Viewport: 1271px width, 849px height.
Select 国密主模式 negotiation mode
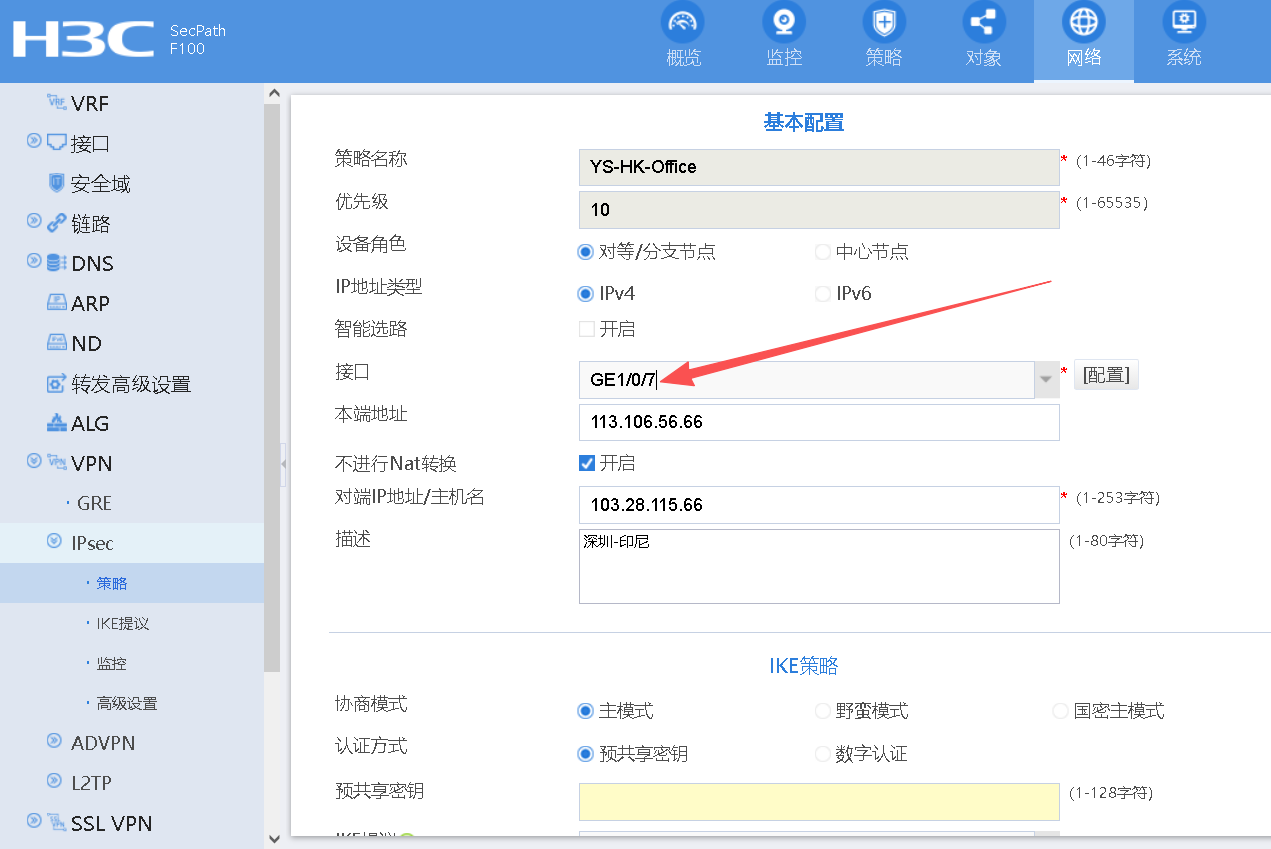1060,711
